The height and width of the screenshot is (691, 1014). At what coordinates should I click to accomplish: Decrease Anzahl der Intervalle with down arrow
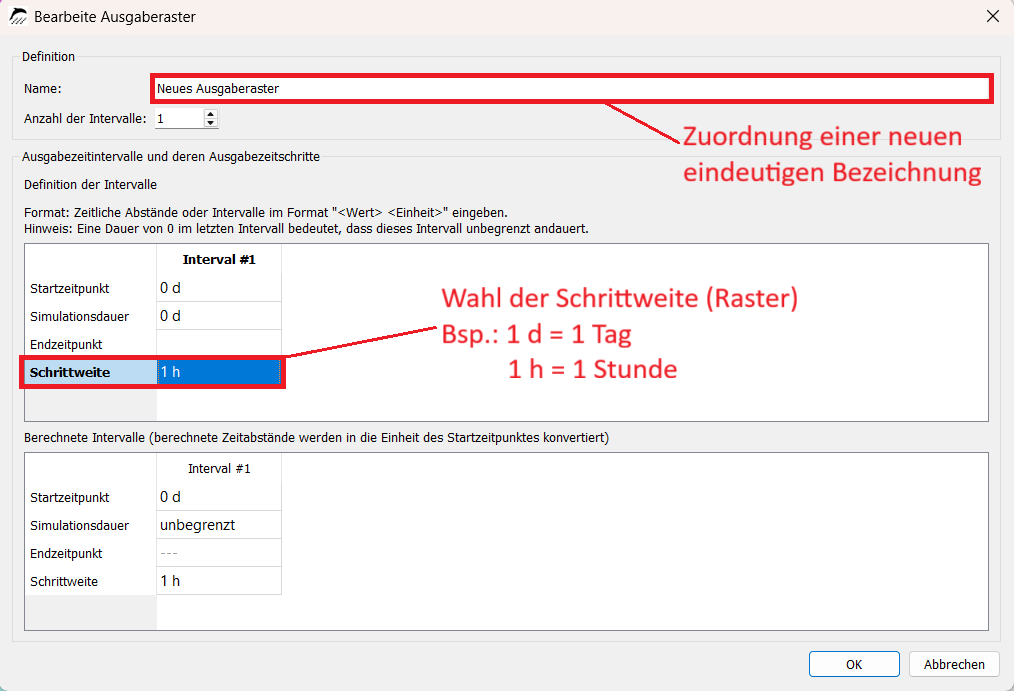(x=210, y=123)
